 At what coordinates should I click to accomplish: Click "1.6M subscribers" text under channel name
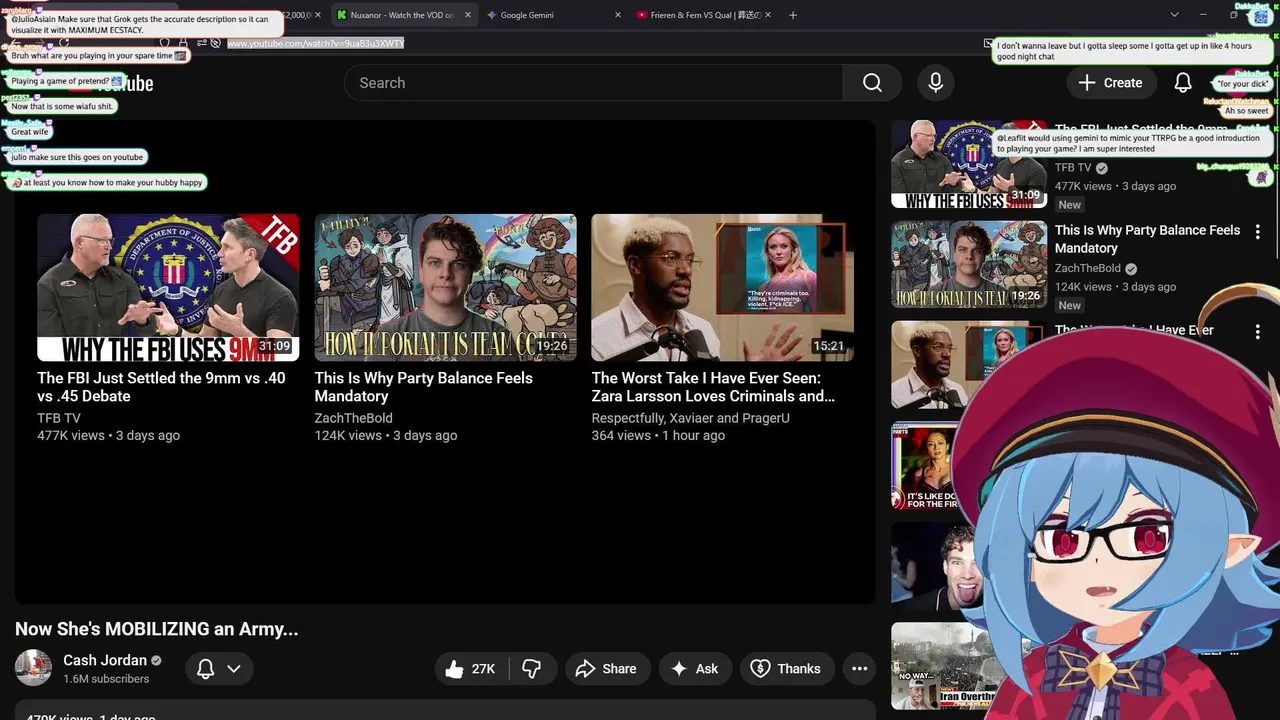tap(106, 679)
